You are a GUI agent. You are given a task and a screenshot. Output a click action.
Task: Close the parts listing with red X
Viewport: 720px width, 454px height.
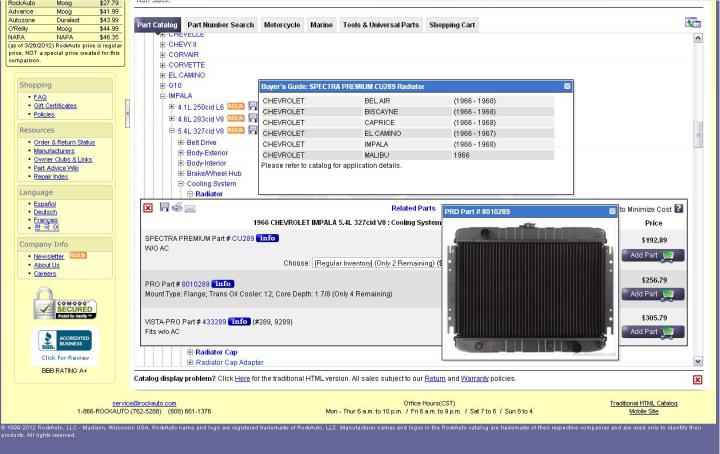[148, 208]
